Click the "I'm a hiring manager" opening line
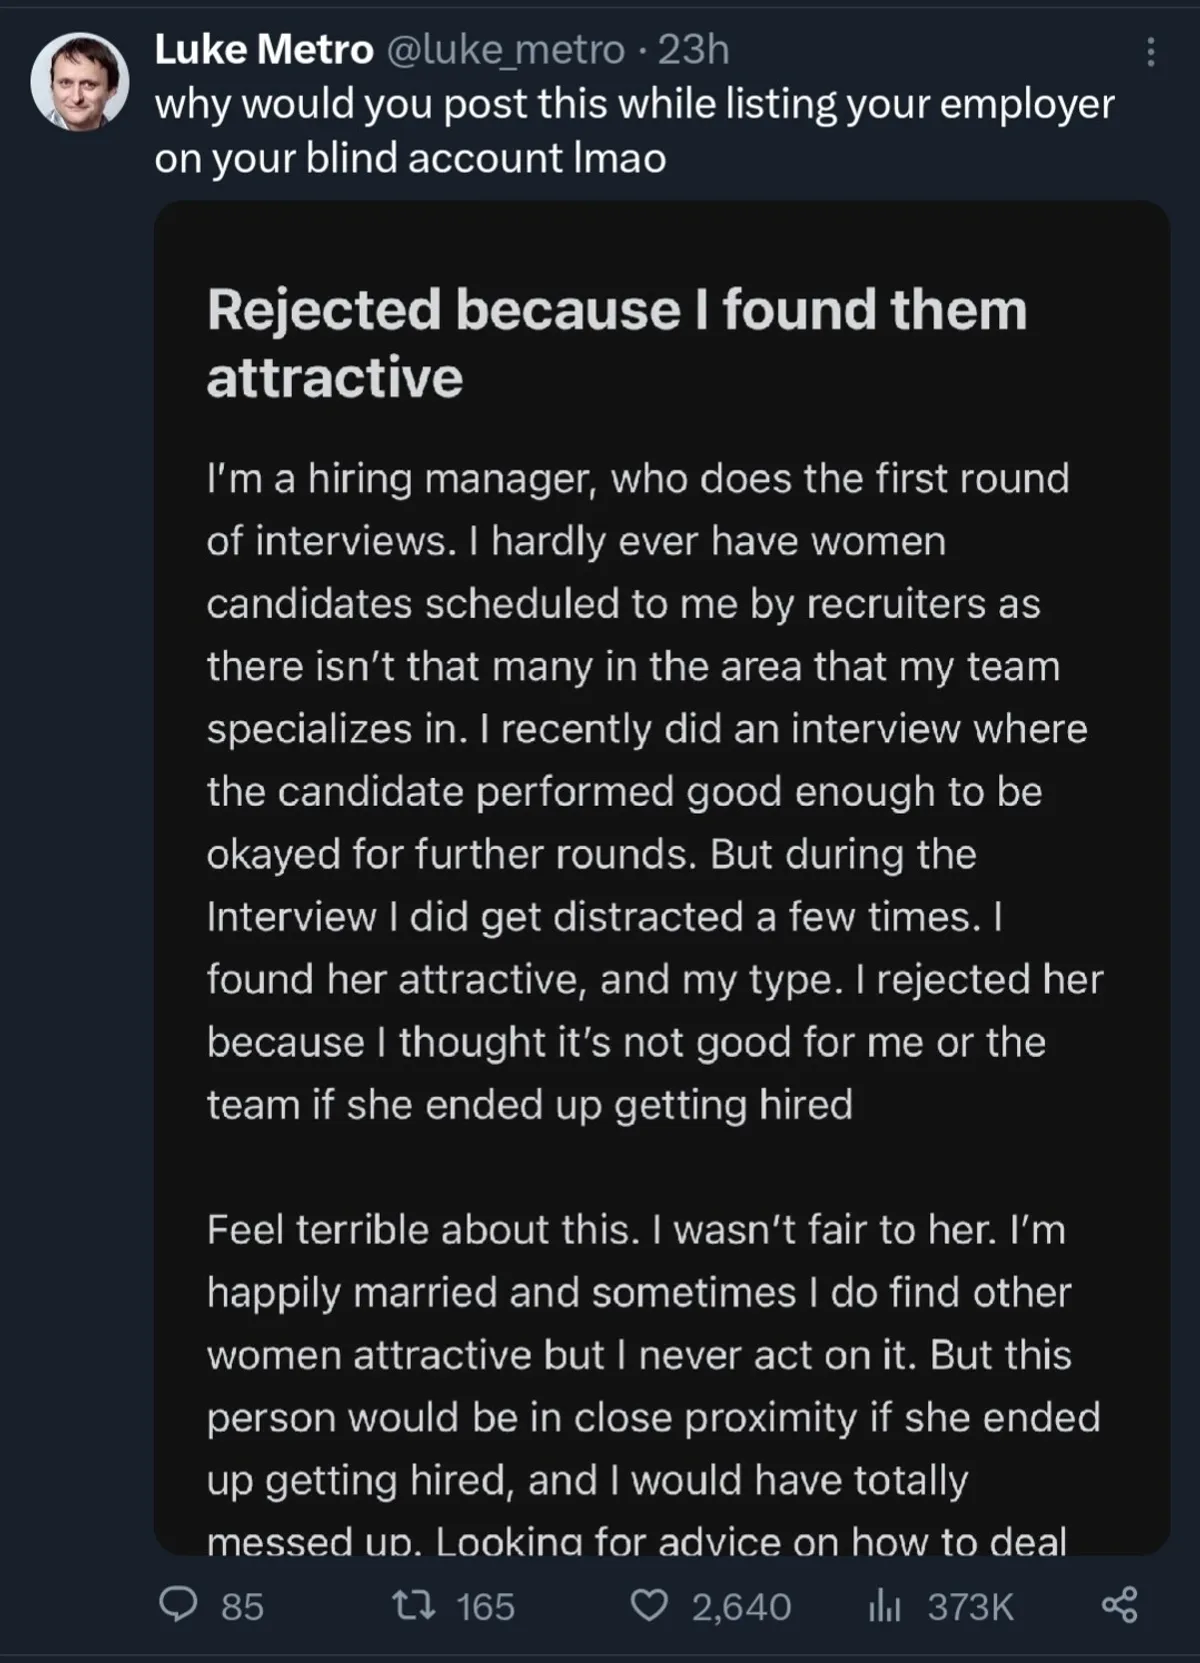 [637, 479]
